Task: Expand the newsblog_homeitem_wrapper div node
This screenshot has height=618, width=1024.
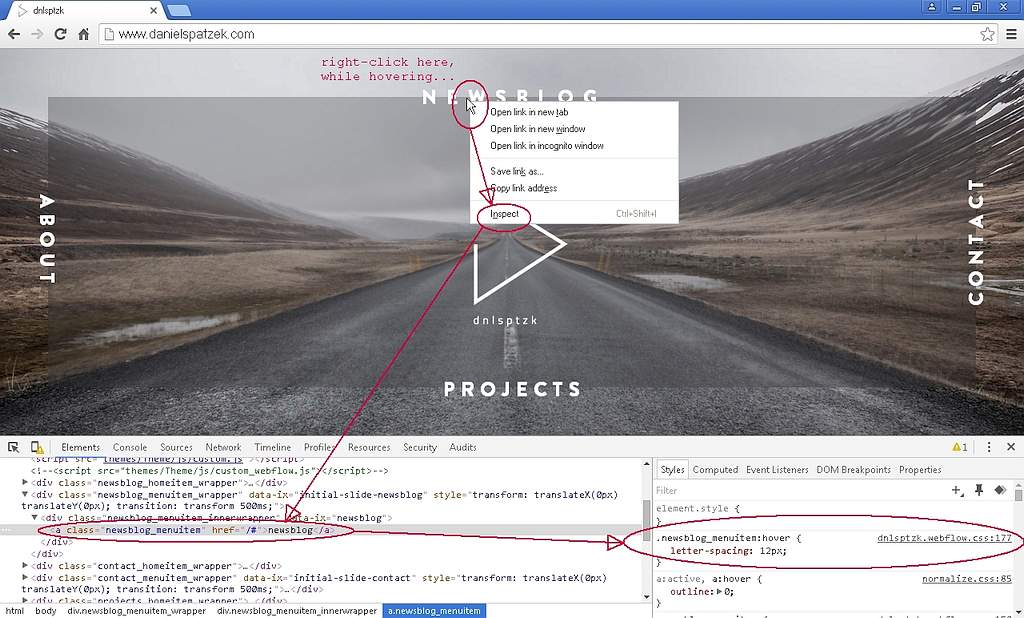Action: [25, 482]
